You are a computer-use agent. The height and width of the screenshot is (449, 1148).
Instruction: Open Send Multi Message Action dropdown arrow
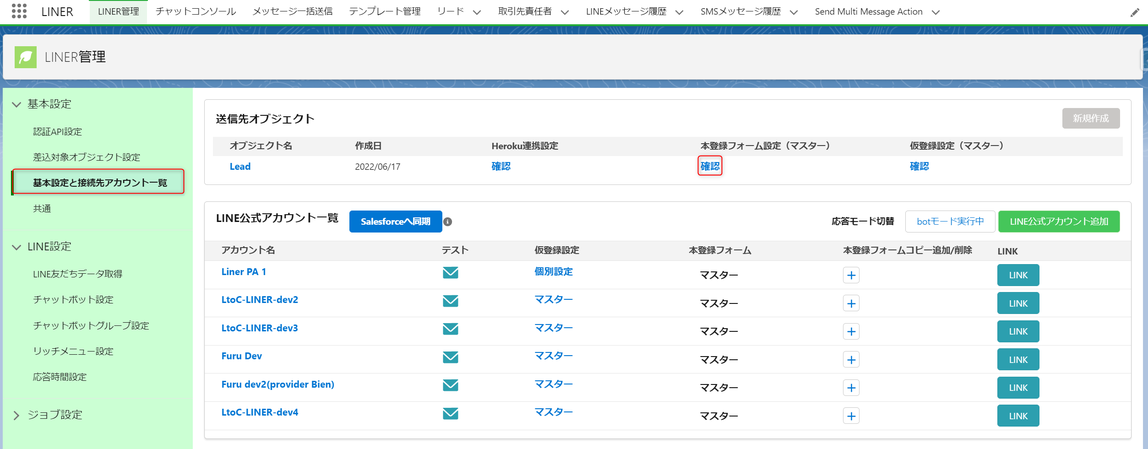click(936, 12)
